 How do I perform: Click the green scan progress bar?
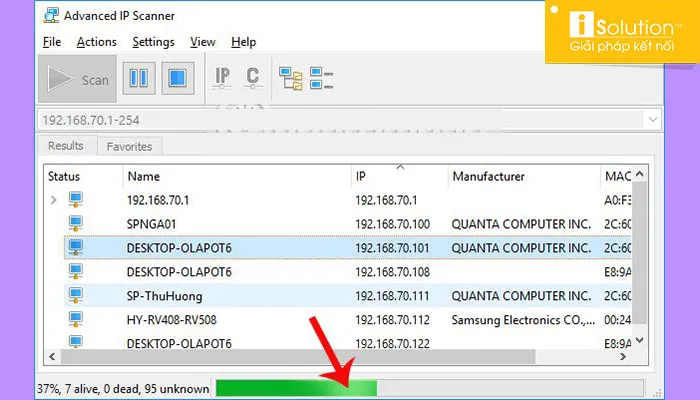coord(296,388)
